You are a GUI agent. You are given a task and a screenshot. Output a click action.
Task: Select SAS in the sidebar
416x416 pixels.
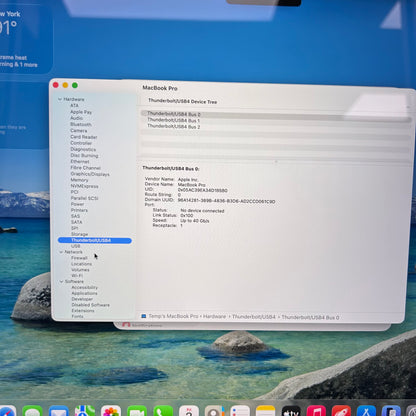pyautogui.click(x=75, y=216)
